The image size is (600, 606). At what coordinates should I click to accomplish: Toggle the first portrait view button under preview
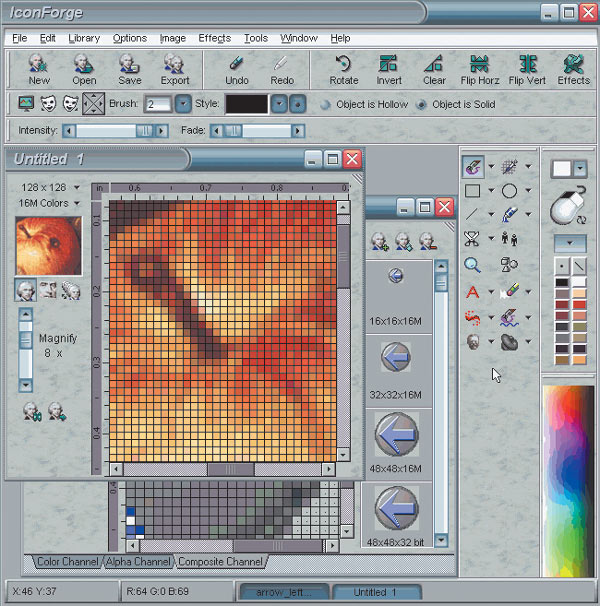point(26,290)
